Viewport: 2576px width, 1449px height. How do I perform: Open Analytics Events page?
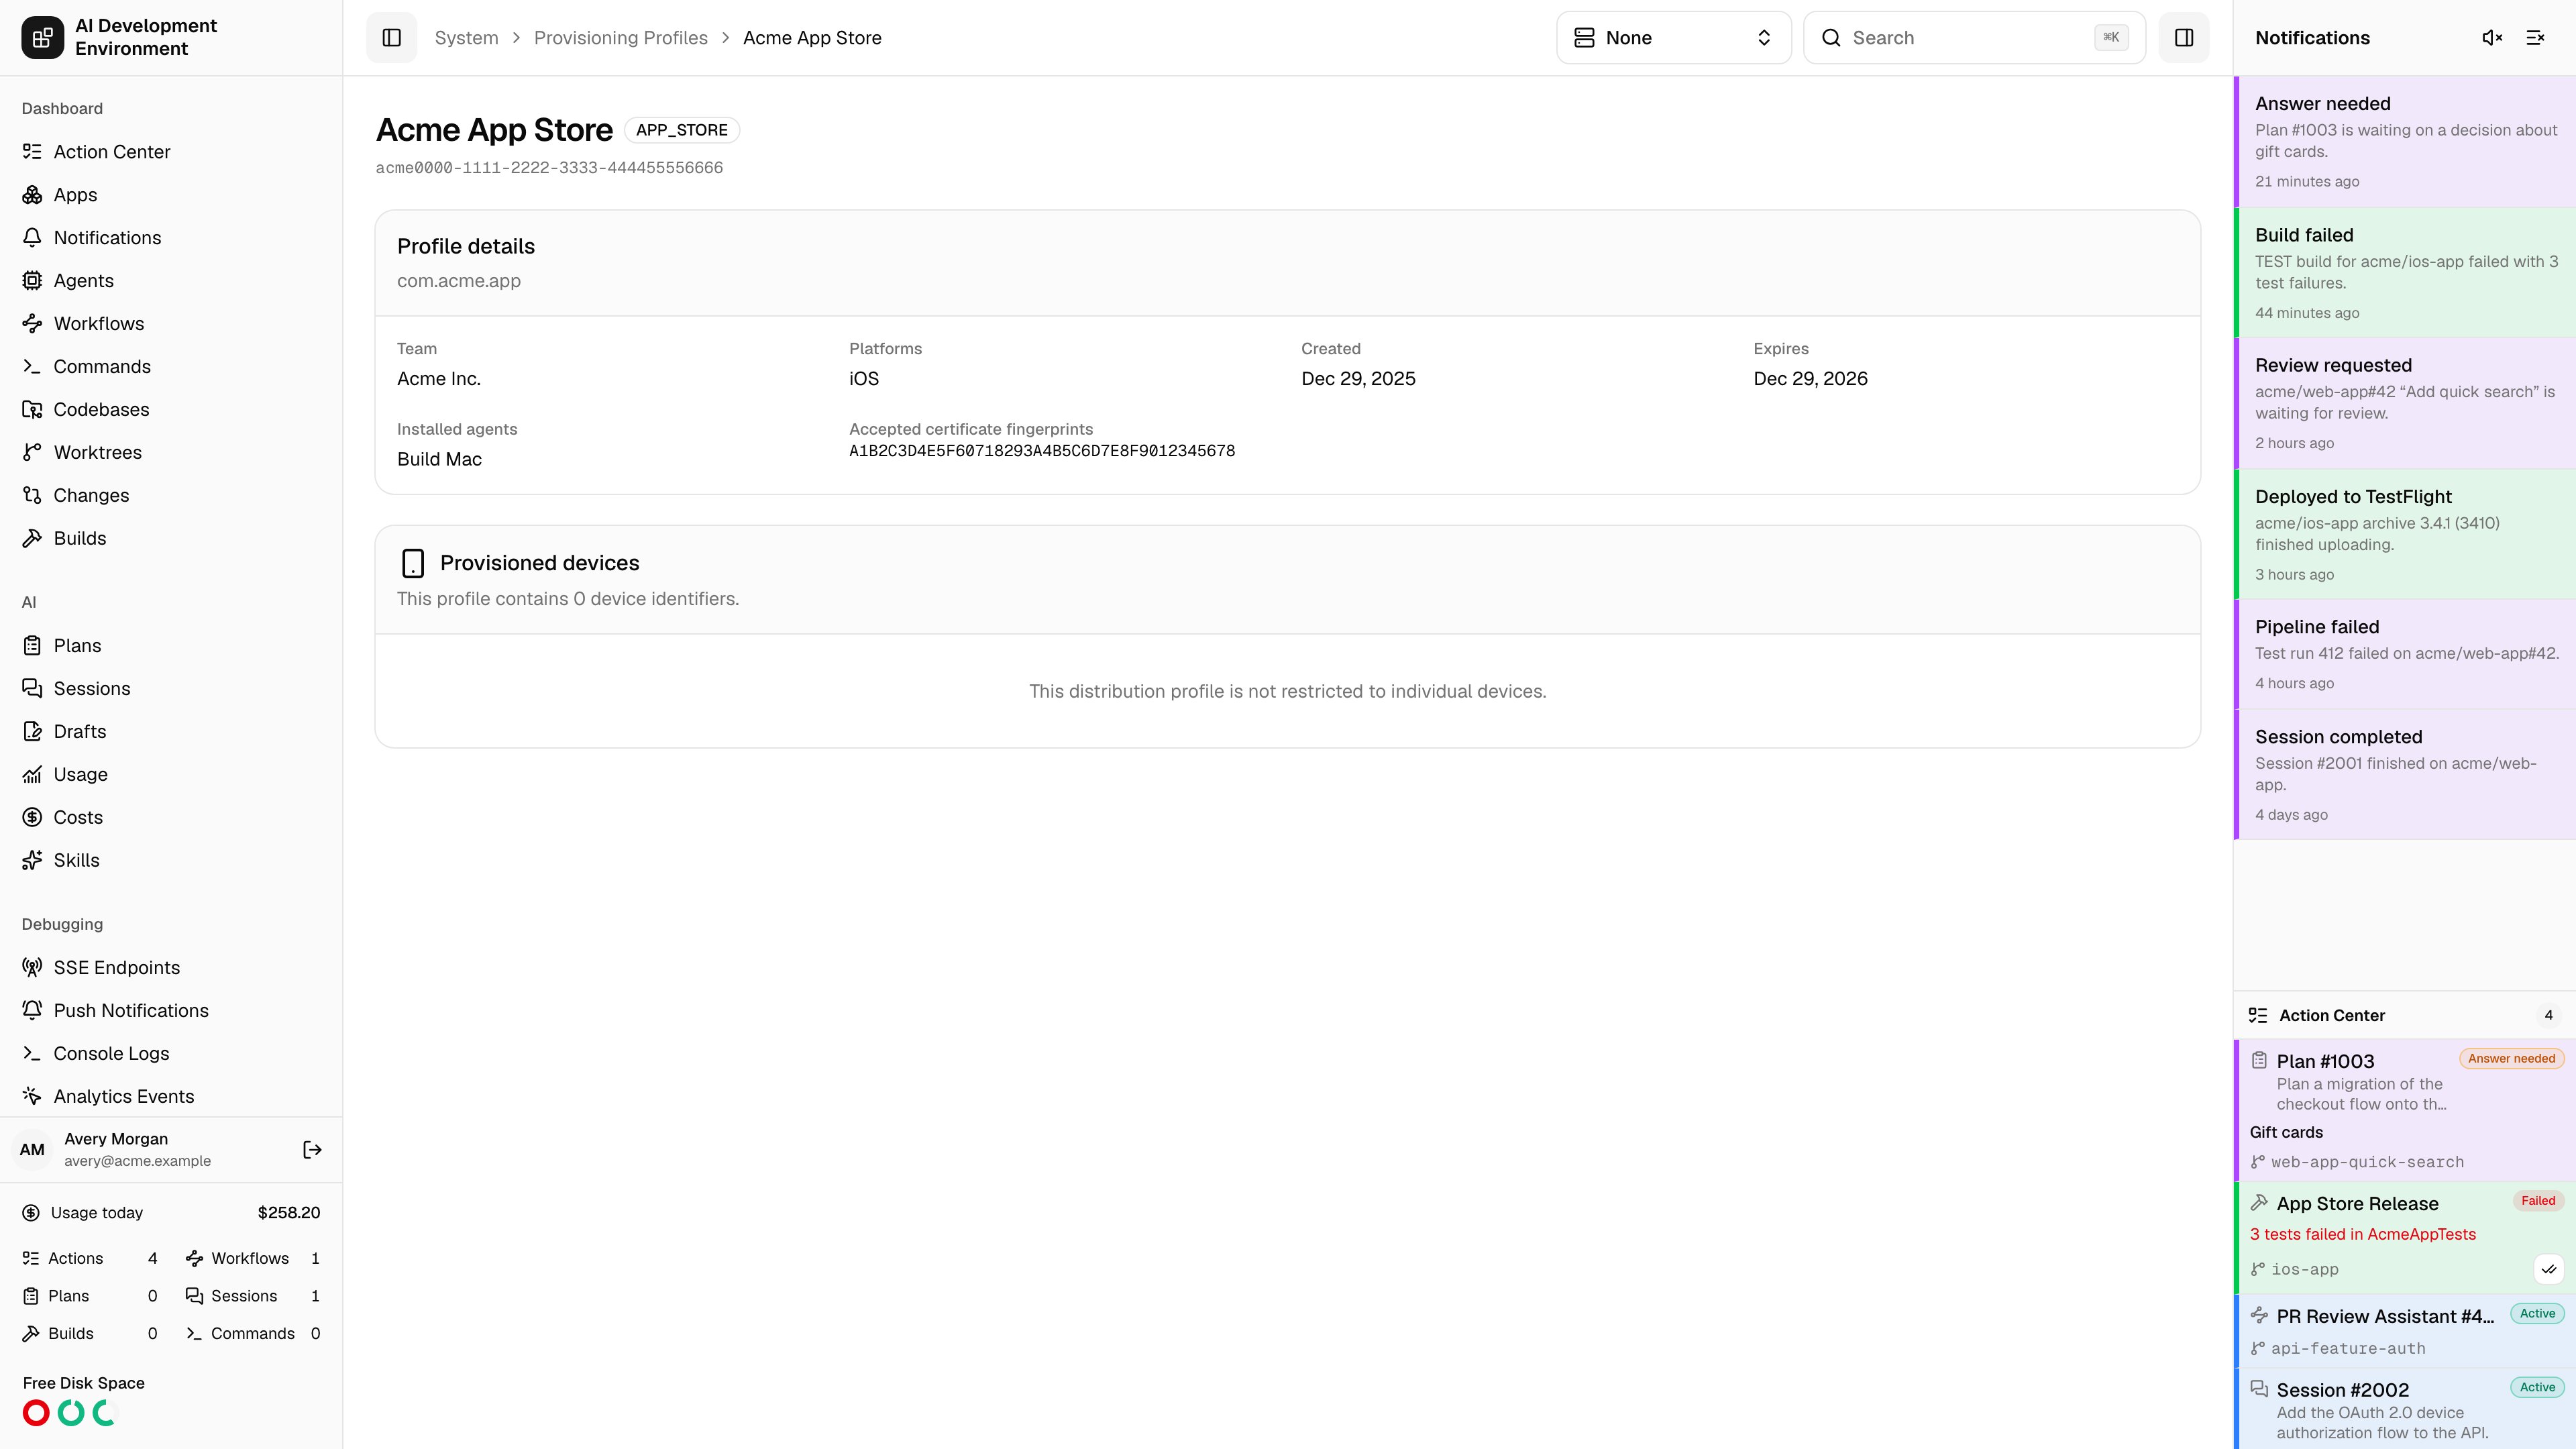(x=171, y=1097)
